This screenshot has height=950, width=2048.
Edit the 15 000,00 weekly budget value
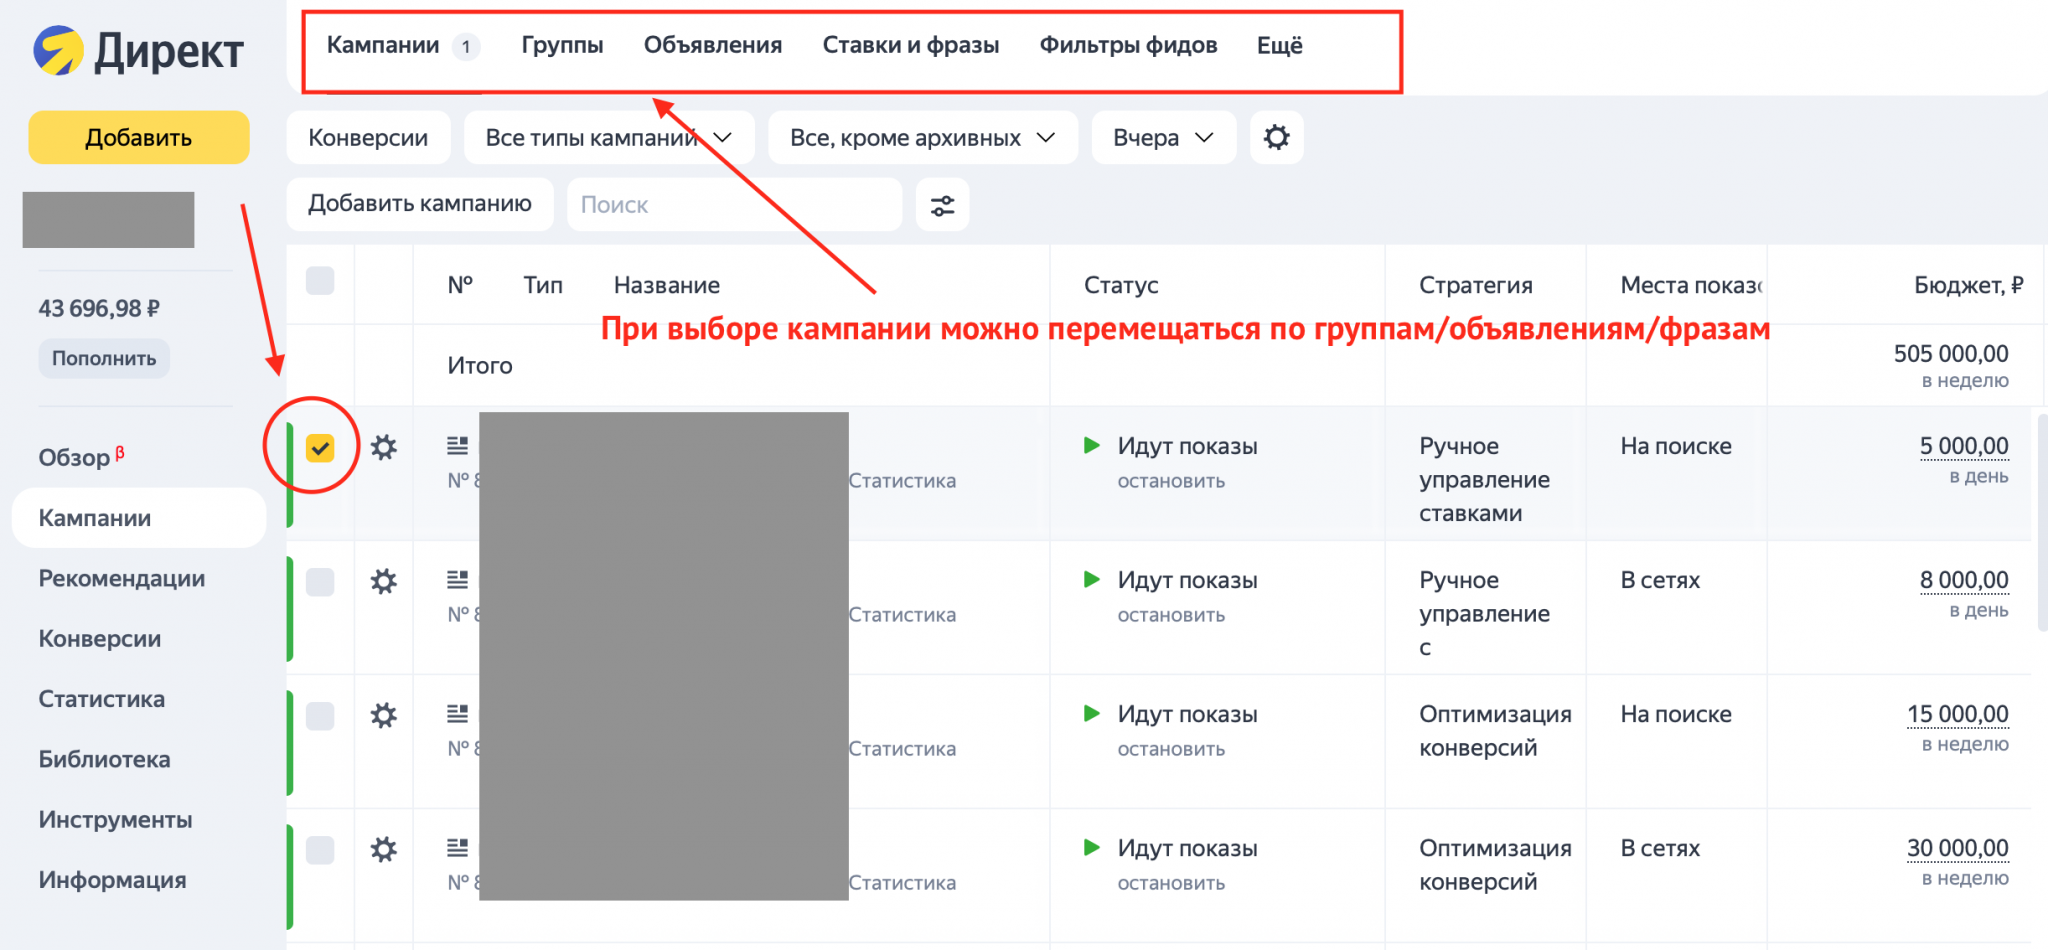[x=1958, y=714]
